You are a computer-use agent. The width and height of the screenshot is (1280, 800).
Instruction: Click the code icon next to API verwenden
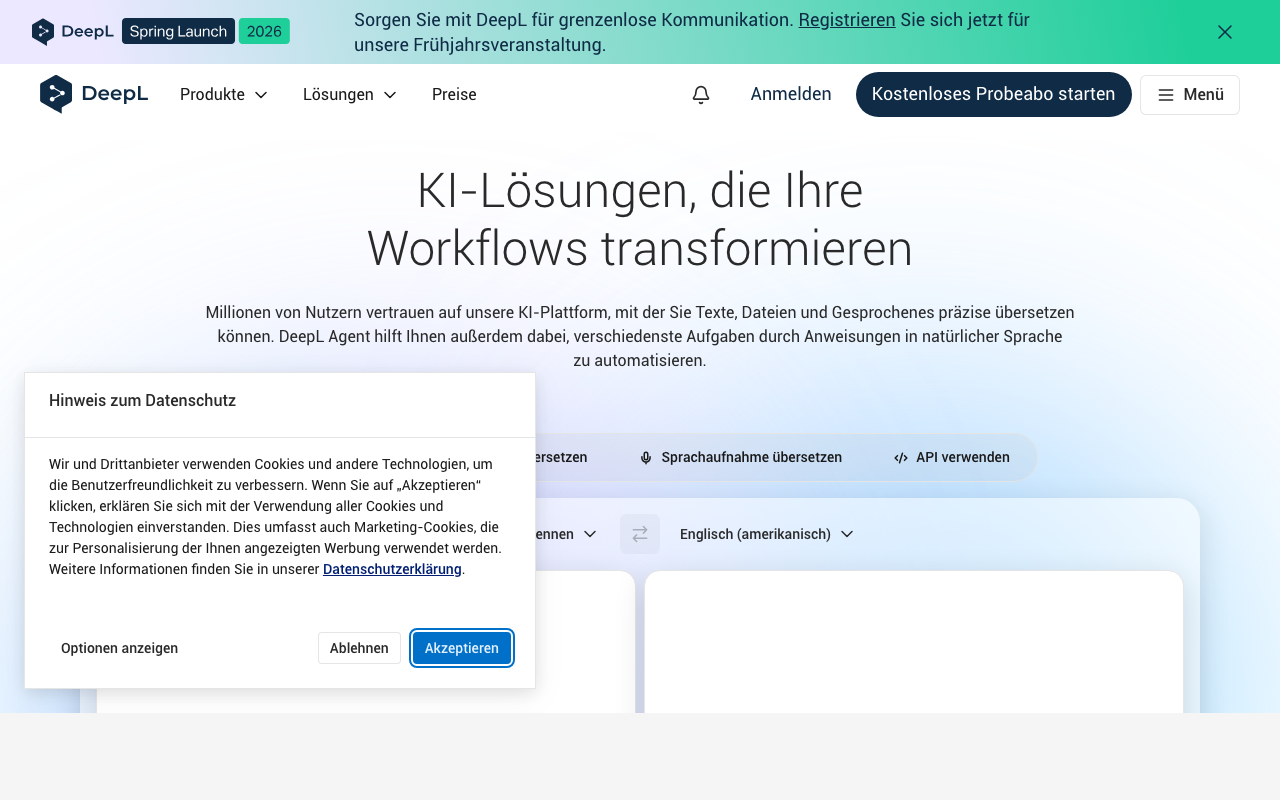898,457
